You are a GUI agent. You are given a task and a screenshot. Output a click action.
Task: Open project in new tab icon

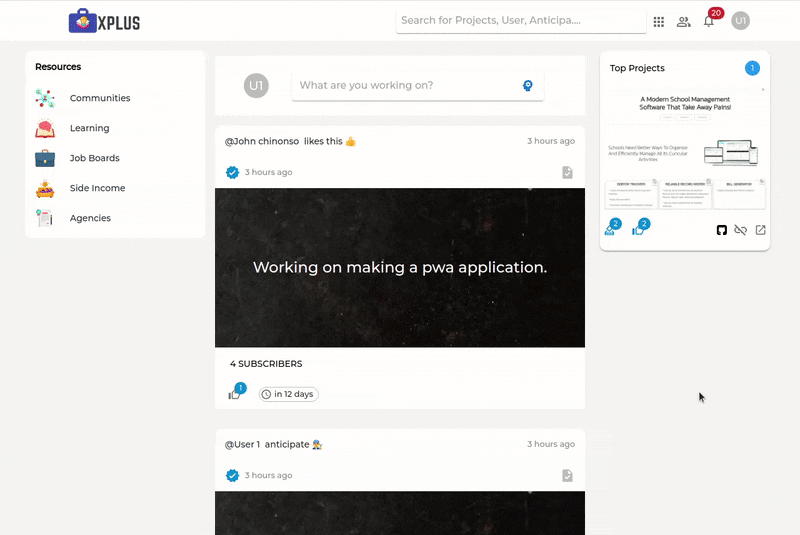click(760, 230)
